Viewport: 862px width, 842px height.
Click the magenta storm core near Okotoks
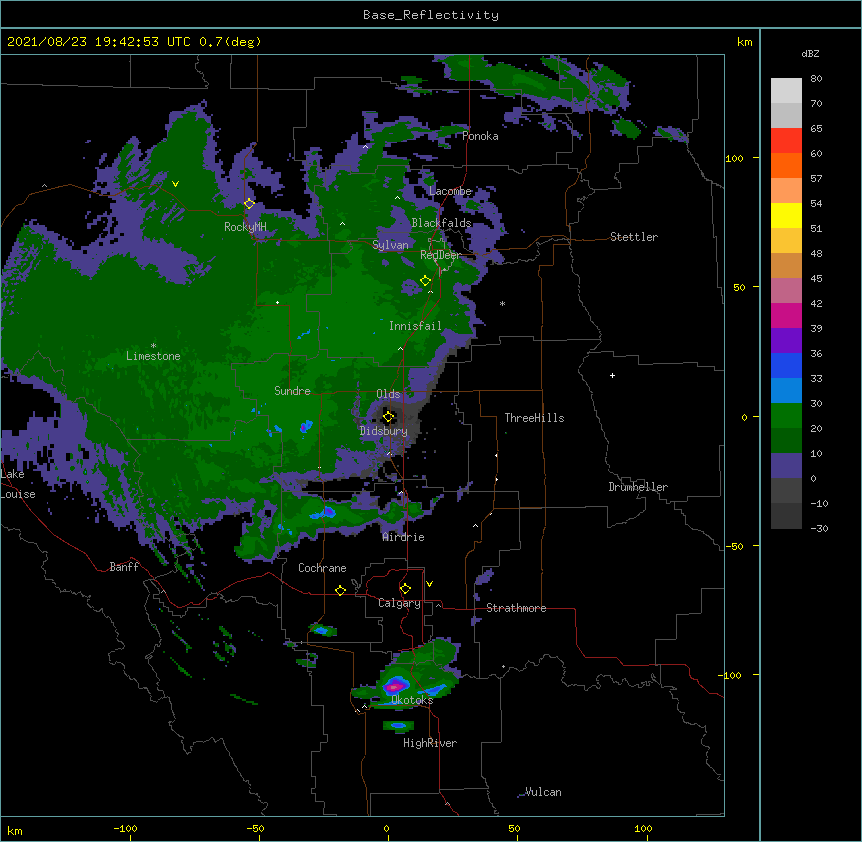tap(394, 686)
